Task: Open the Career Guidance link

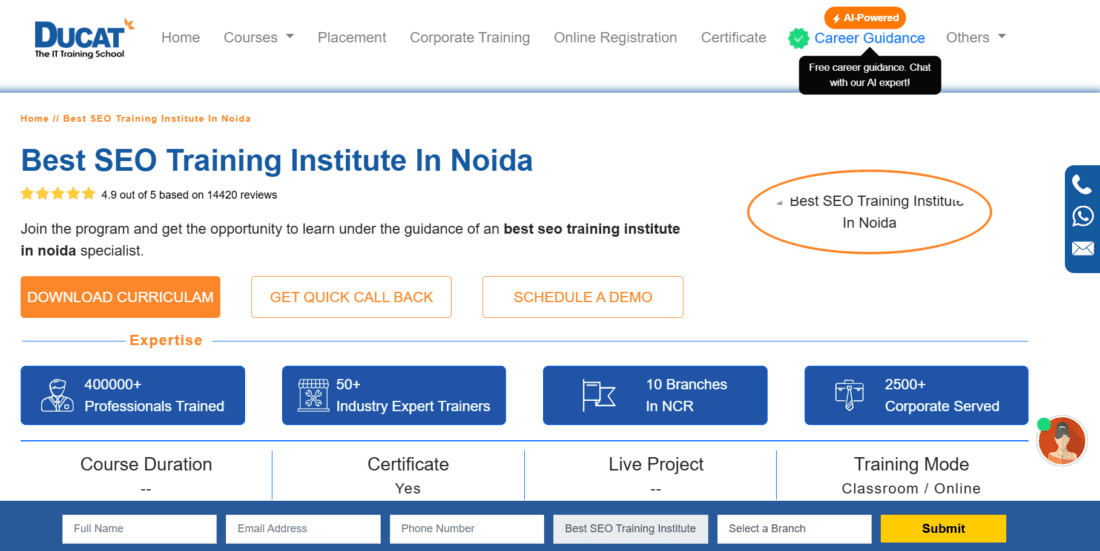Action: (x=869, y=38)
